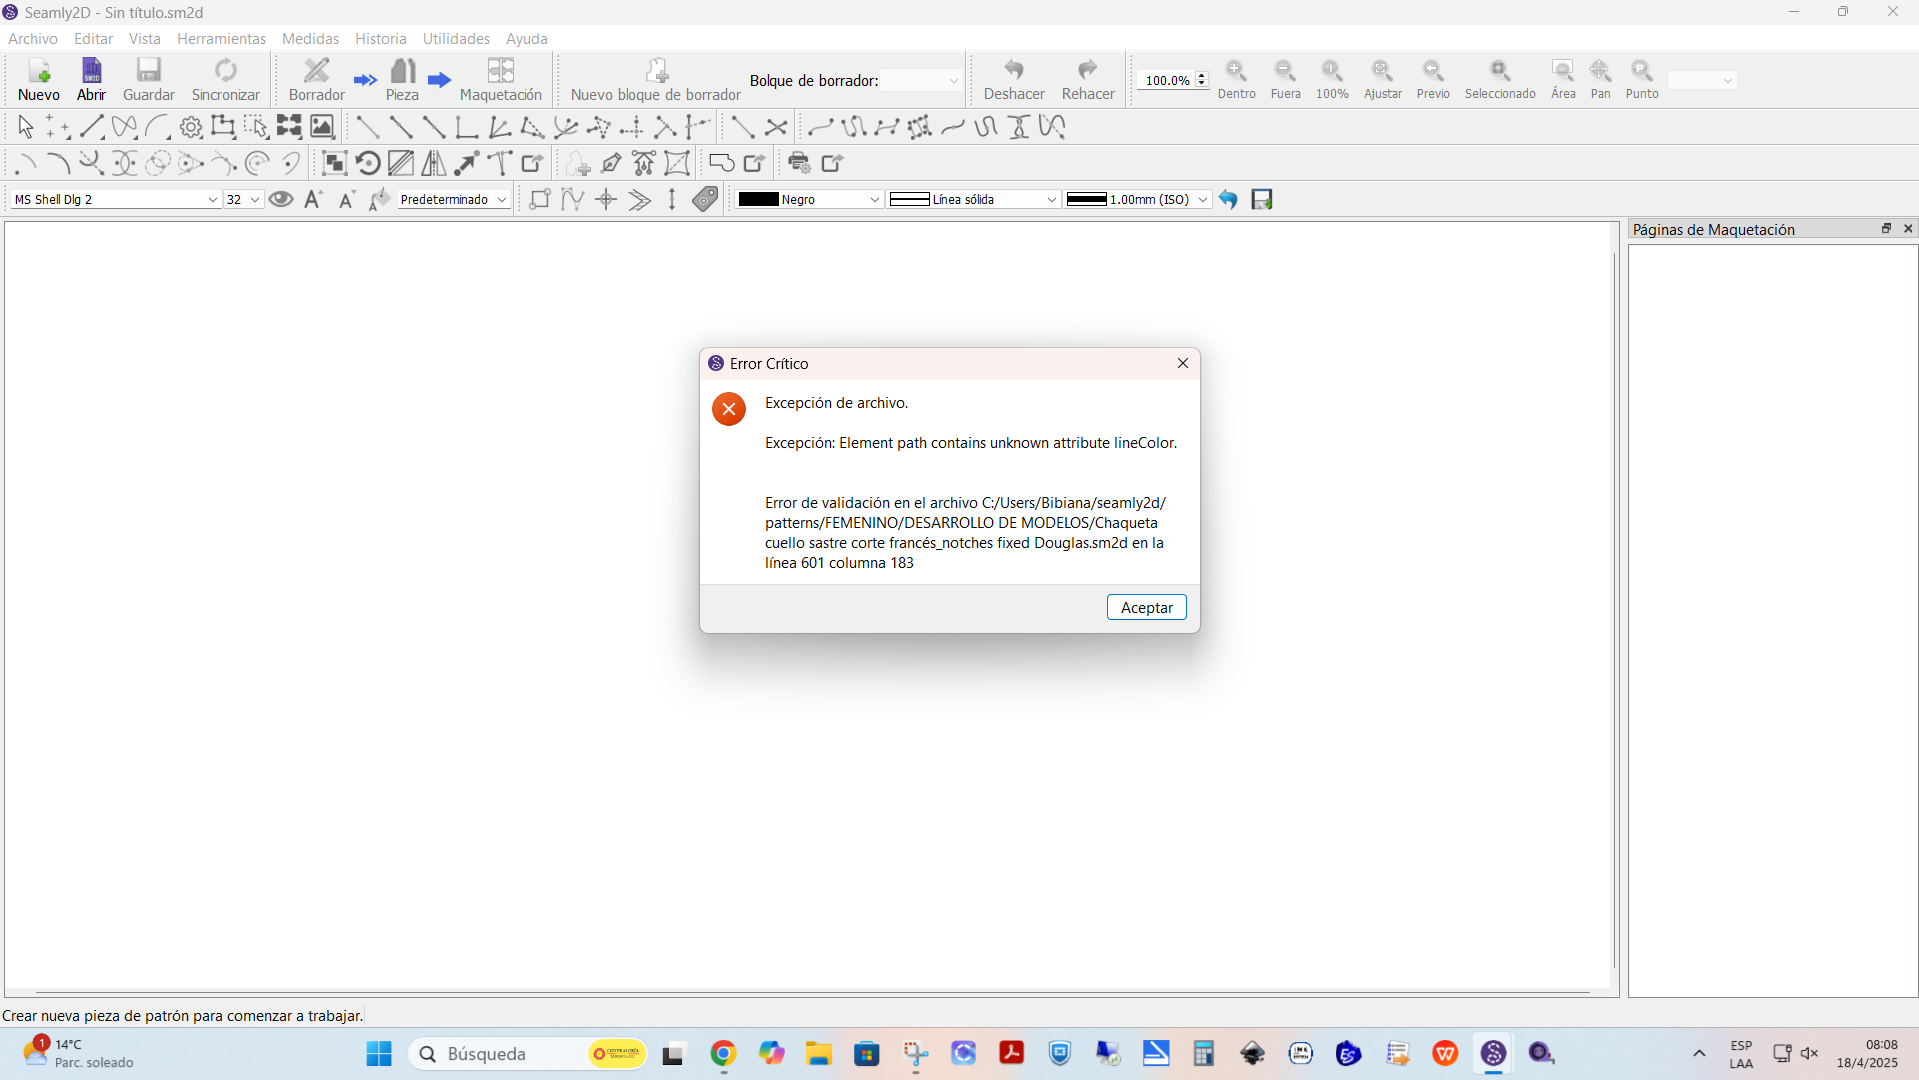Toggle the double chevron notches icon
This screenshot has width=1919, height=1080.
[x=639, y=199]
